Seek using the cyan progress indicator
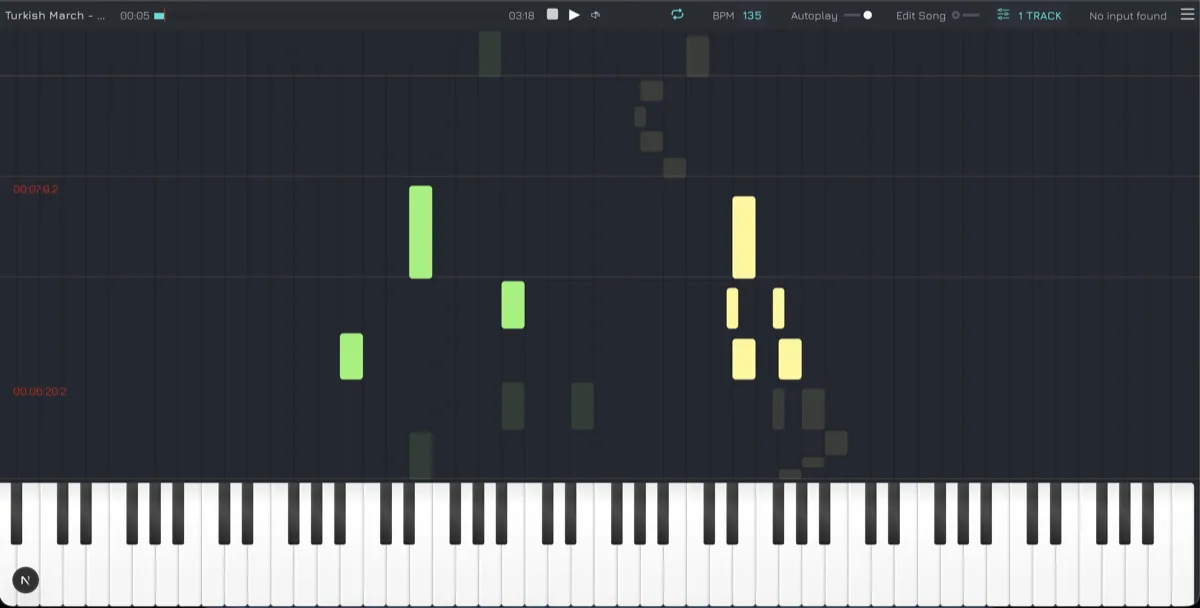Image resolution: width=1200 pixels, height=608 pixels. 159,16
